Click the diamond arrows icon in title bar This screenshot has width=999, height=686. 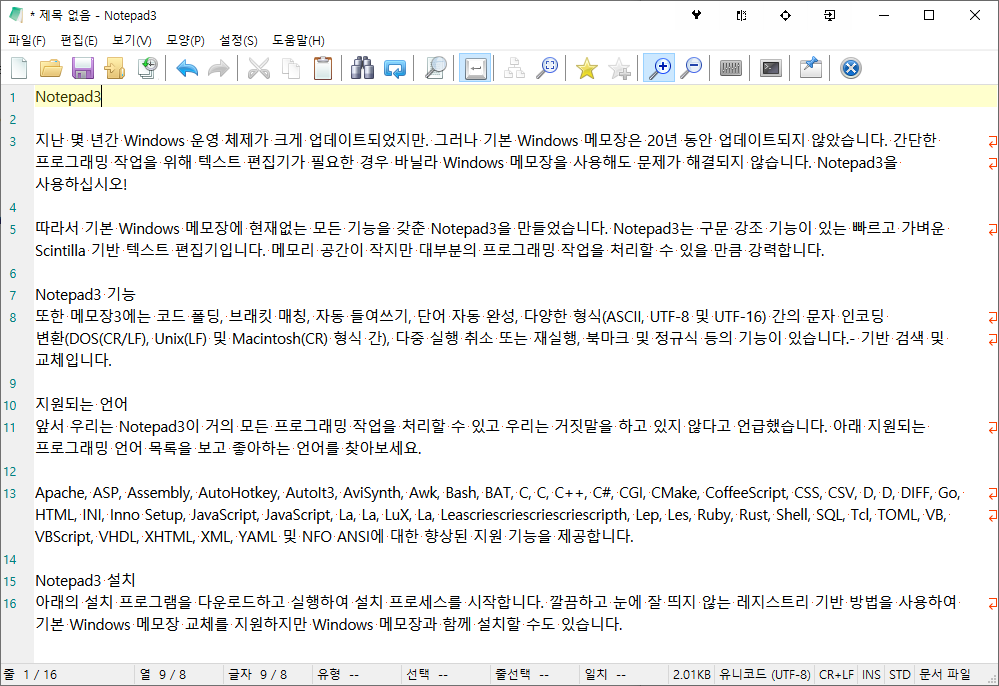coord(785,15)
